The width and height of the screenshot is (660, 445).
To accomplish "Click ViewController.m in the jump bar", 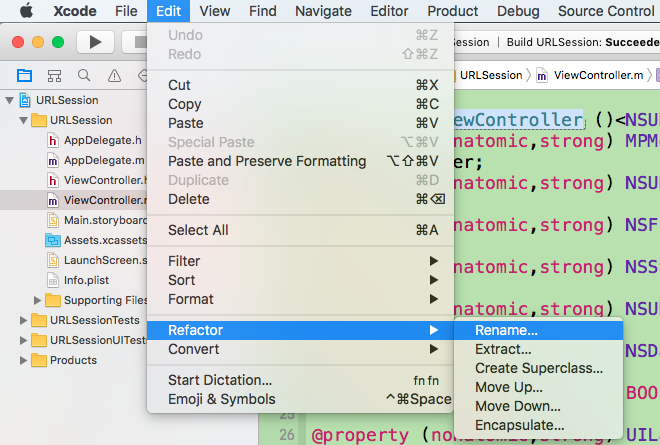I will point(598,75).
